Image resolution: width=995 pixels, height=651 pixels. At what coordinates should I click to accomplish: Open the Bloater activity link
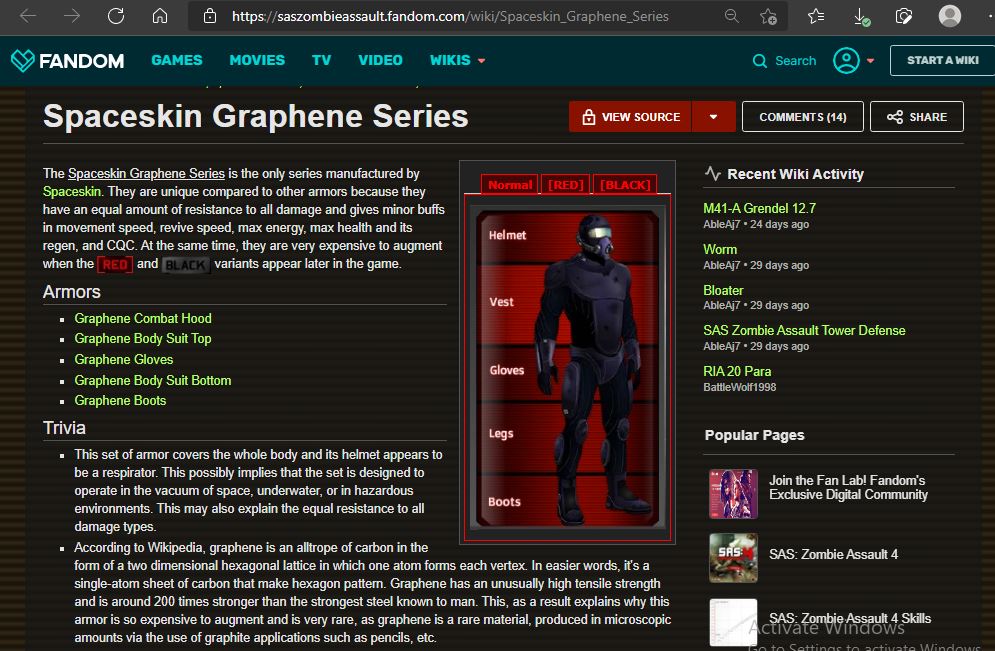[723, 290]
